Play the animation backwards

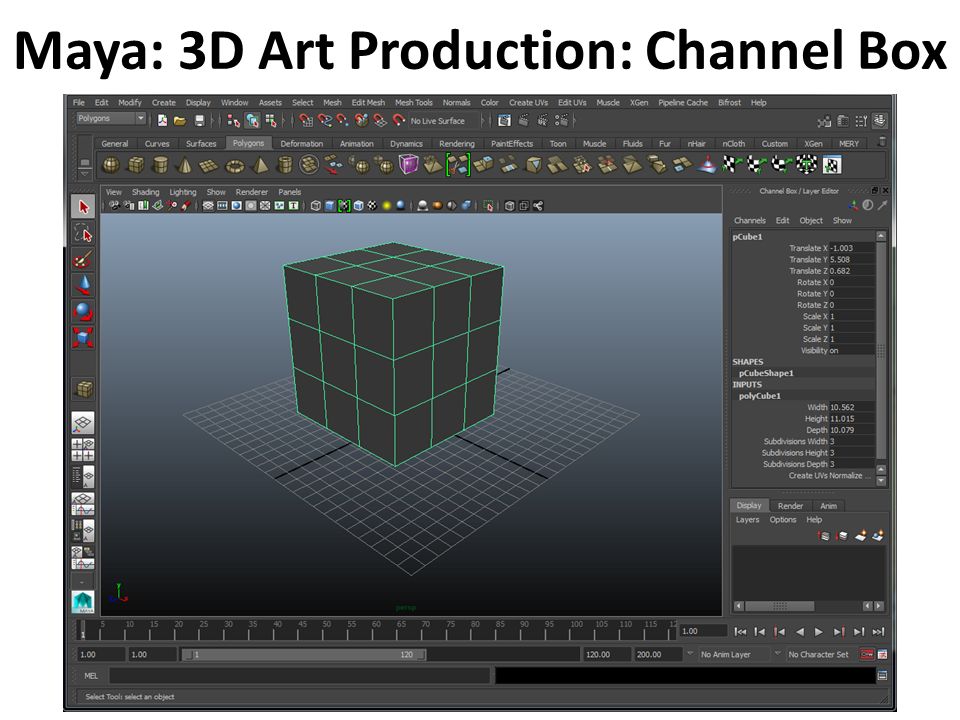tap(800, 631)
